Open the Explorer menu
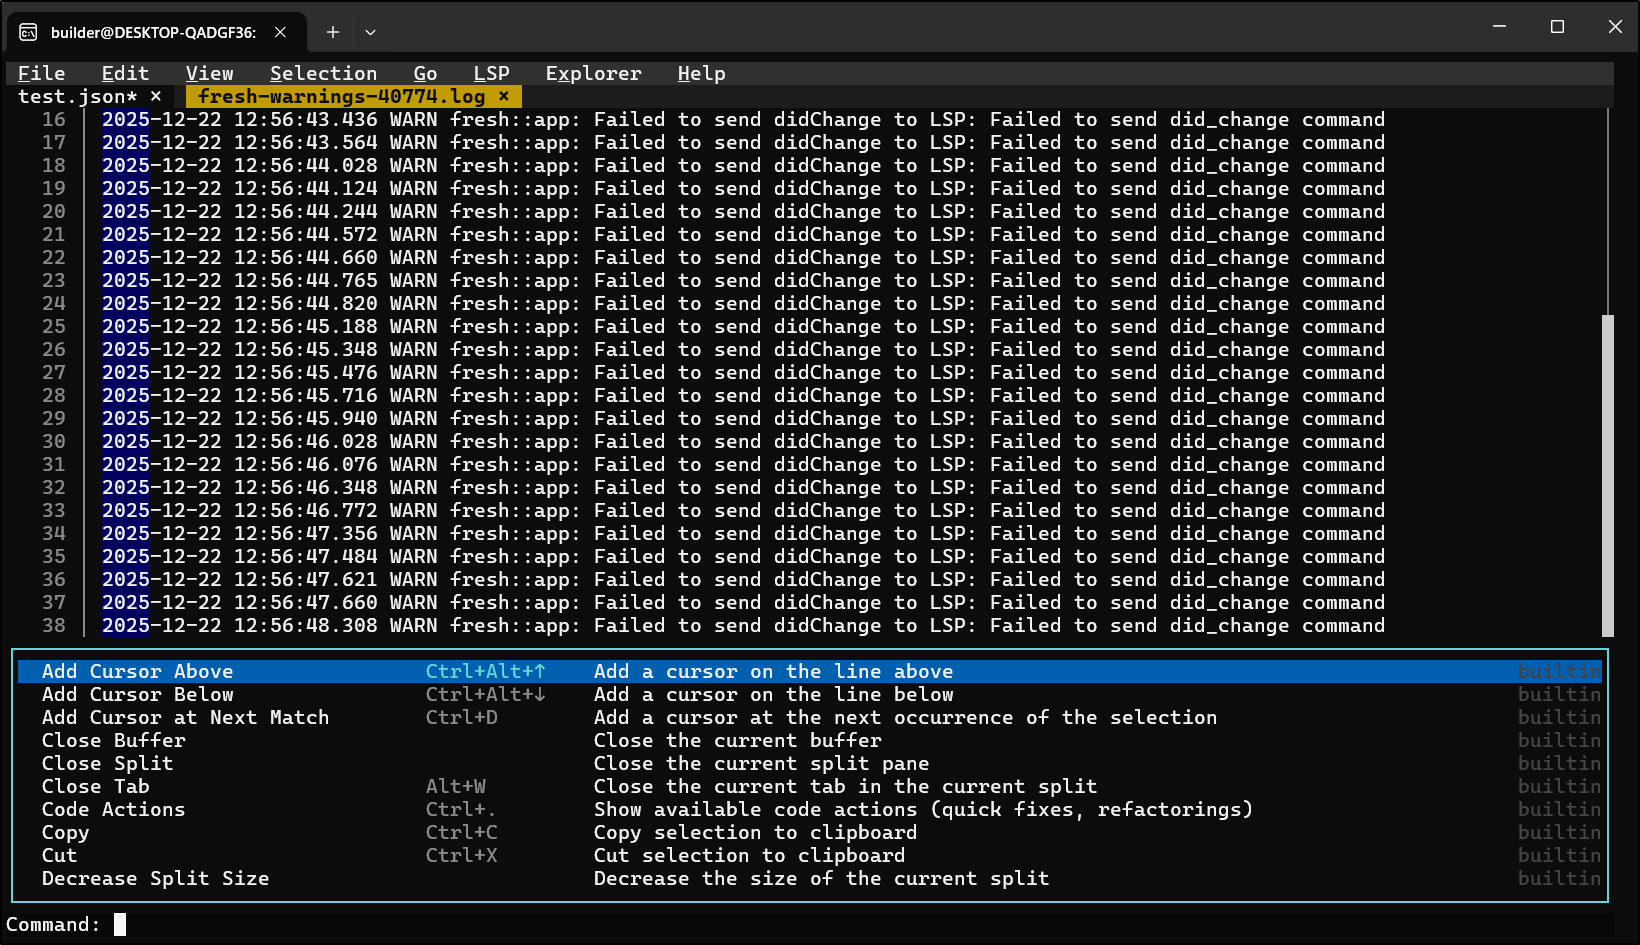This screenshot has height=945, width=1640. tap(593, 73)
